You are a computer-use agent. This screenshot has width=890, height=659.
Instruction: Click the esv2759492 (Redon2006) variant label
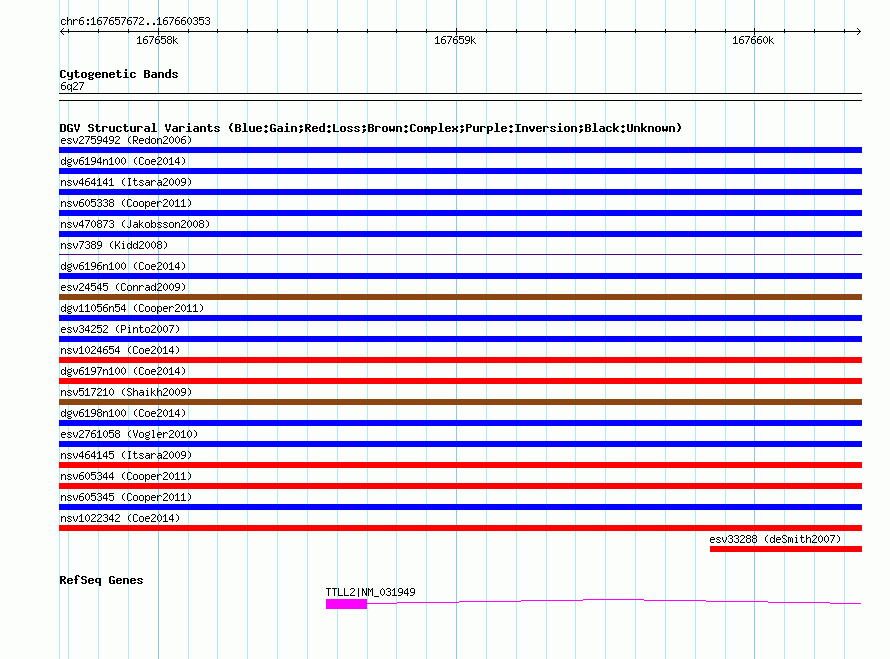tap(126, 140)
